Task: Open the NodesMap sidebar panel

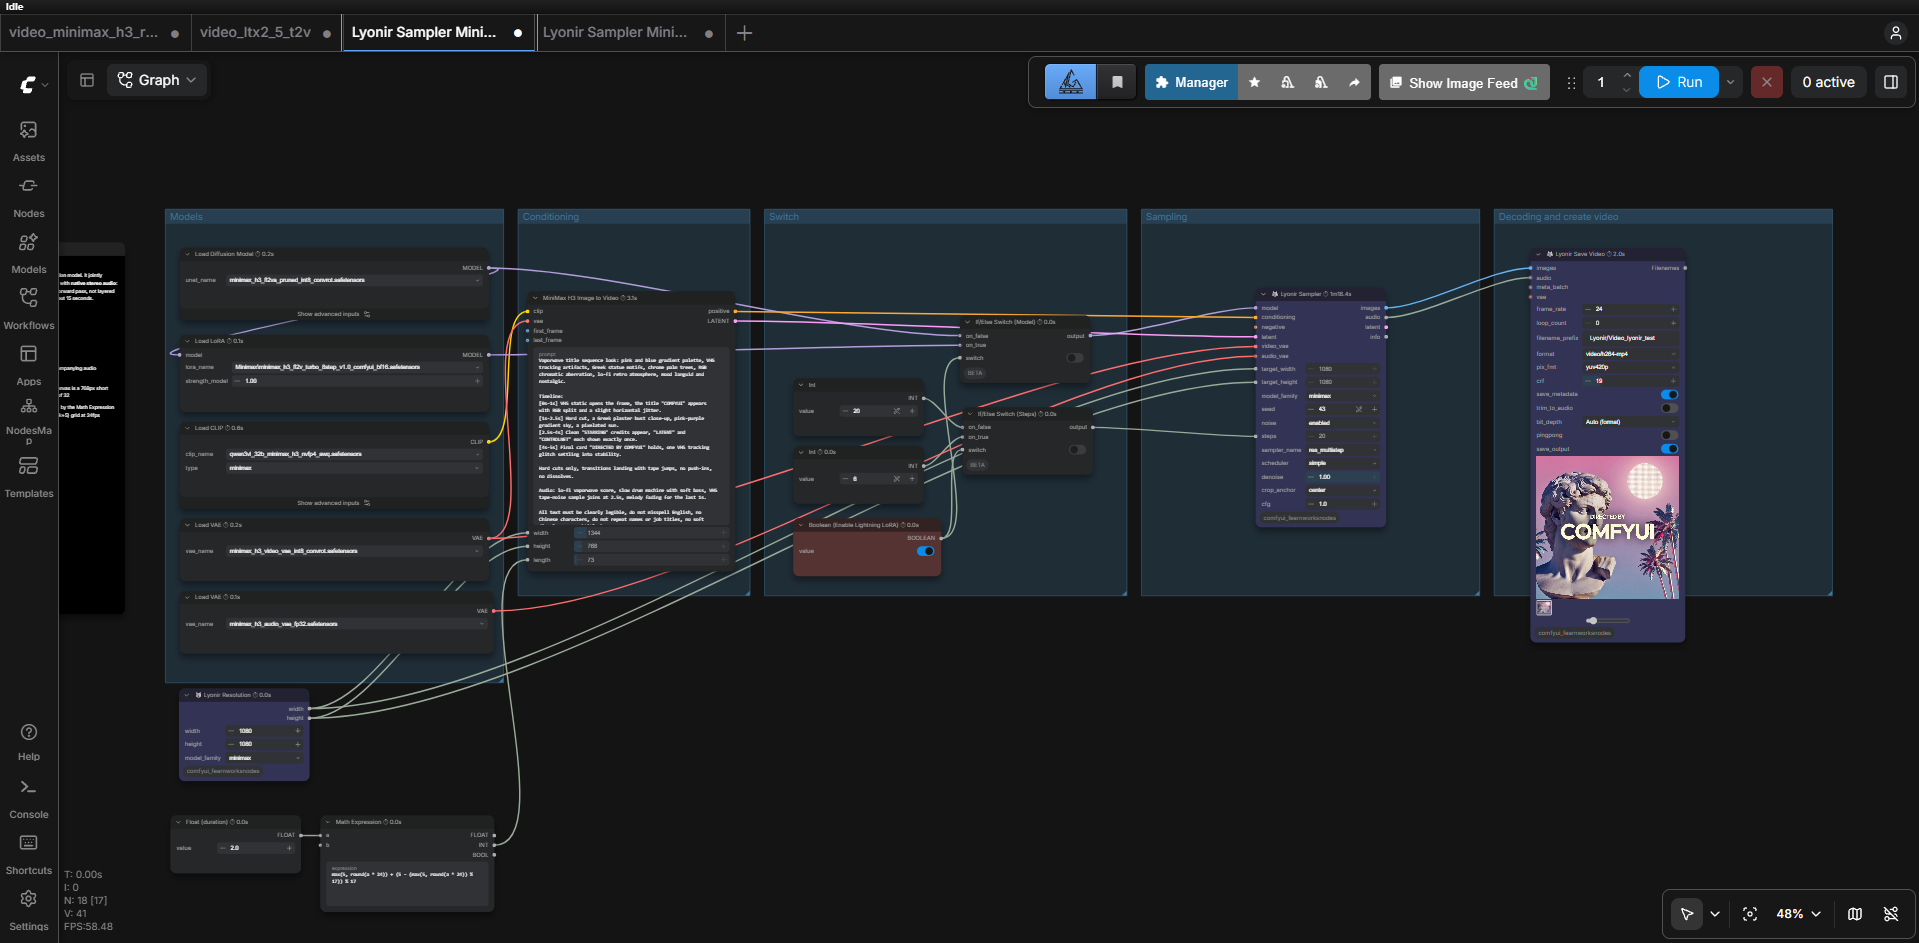Action: 29,421
